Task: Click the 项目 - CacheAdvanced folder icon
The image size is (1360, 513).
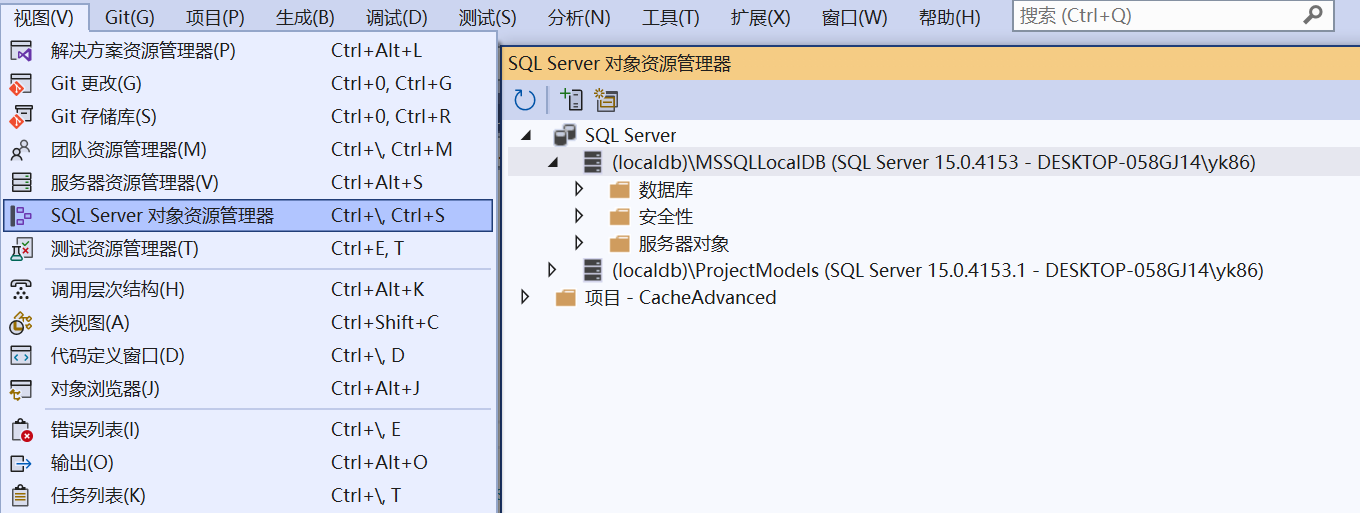Action: (x=566, y=297)
